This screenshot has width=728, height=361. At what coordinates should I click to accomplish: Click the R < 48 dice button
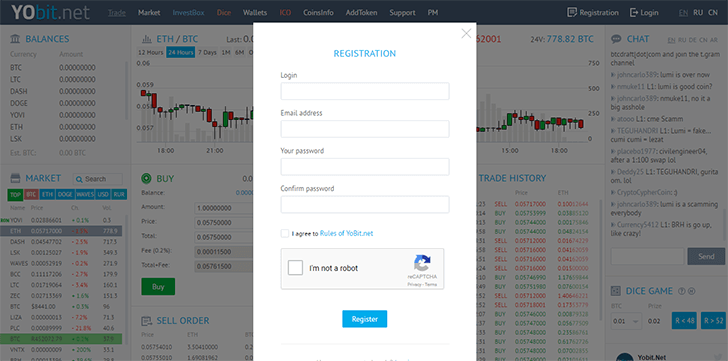point(684,320)
